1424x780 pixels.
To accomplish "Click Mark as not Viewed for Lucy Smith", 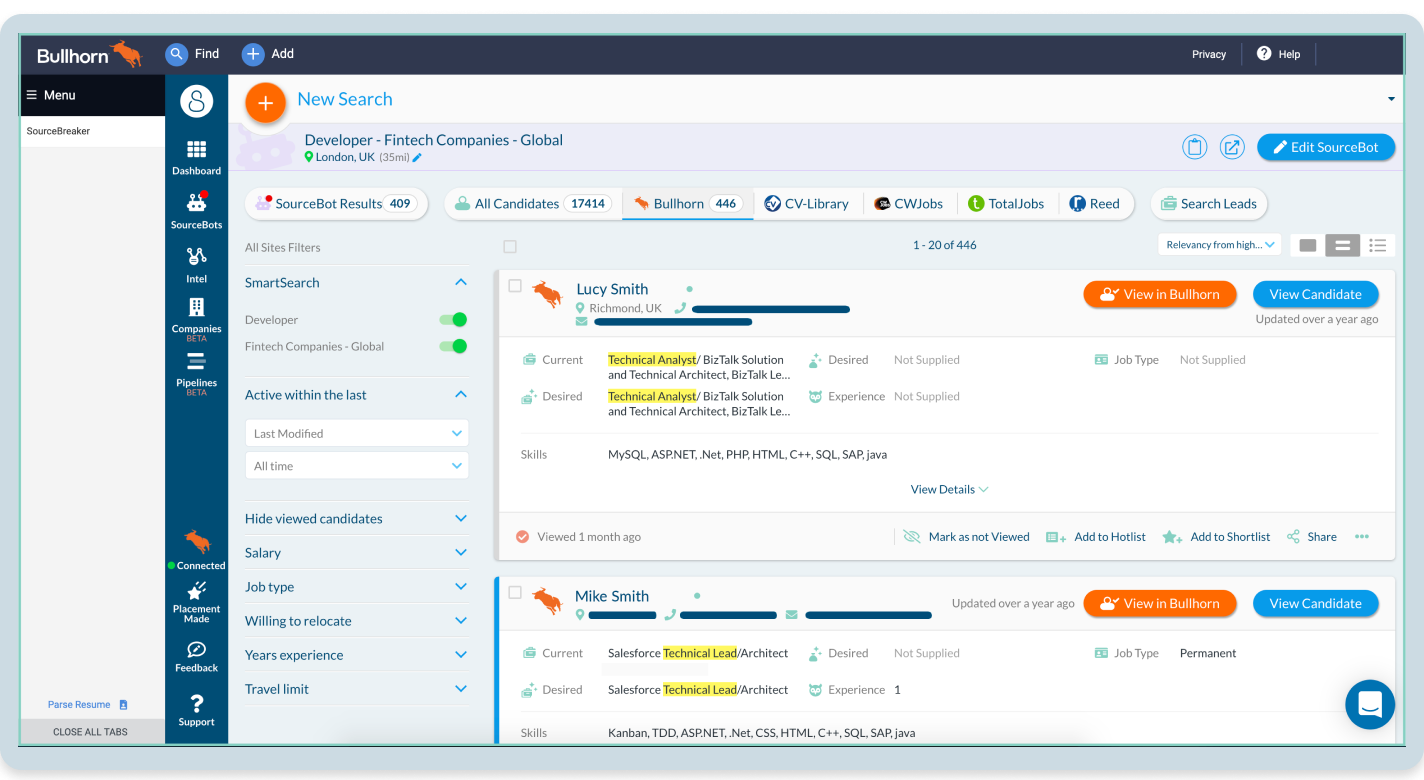I will pos(967,537).
